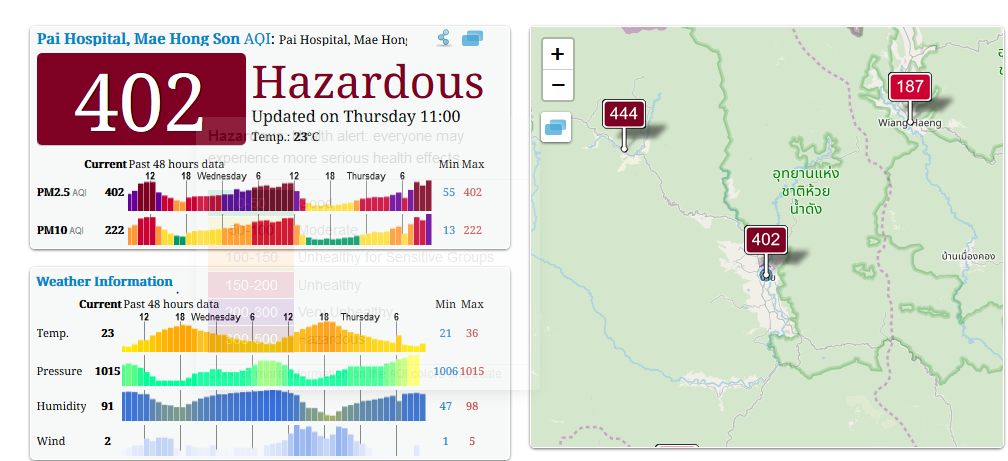Select the 187 marker at Wiang Haeng

909,87
